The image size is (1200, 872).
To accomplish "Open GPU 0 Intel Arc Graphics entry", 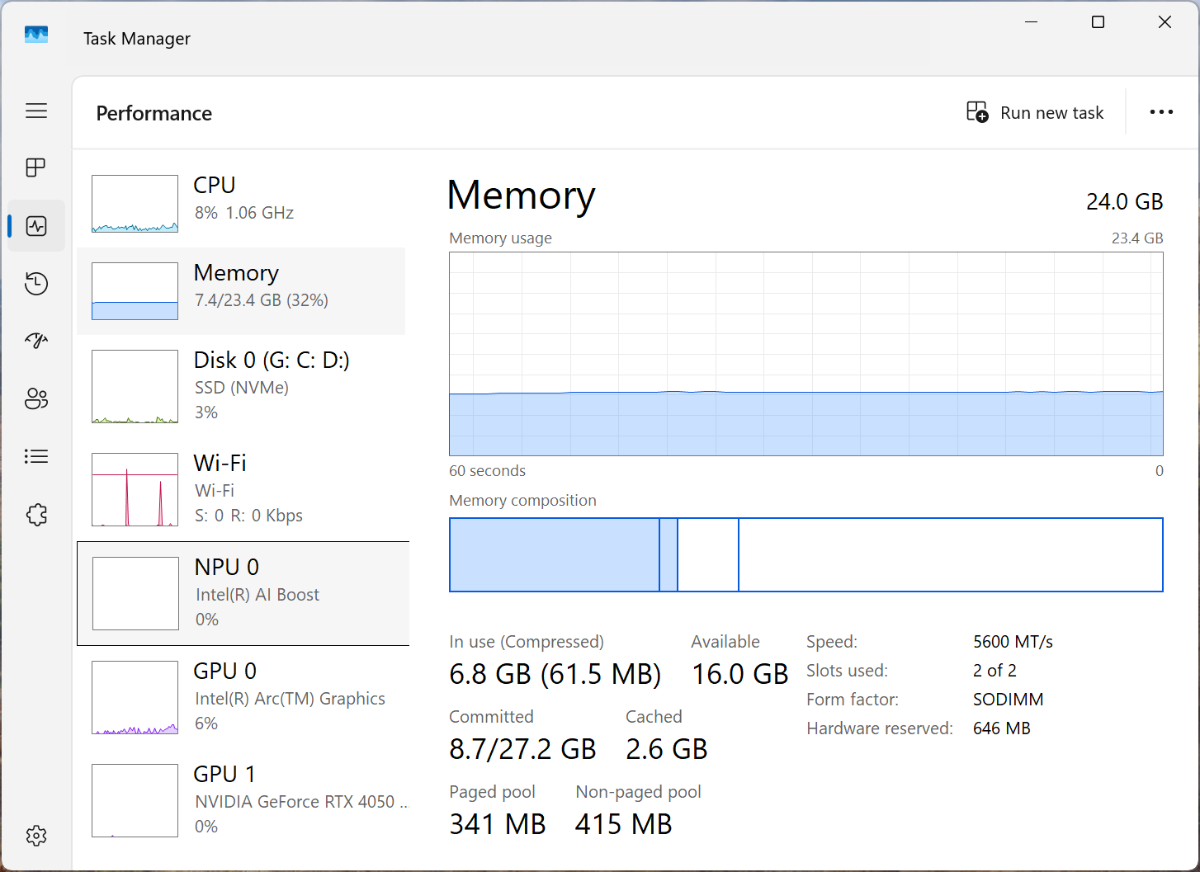I will pyautogui.click(x=242, y=697).
